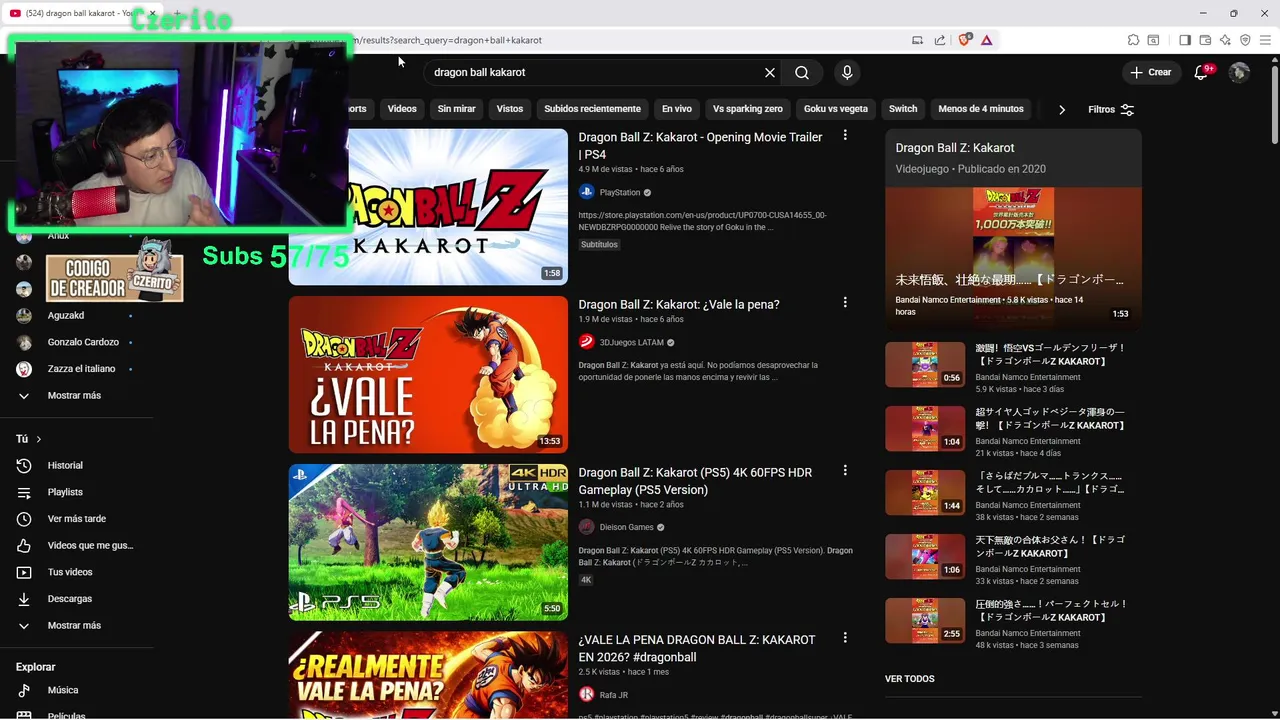Open Brave VPN shield icon
This screenshot has width=1280, height=720.
point(1245,40)
